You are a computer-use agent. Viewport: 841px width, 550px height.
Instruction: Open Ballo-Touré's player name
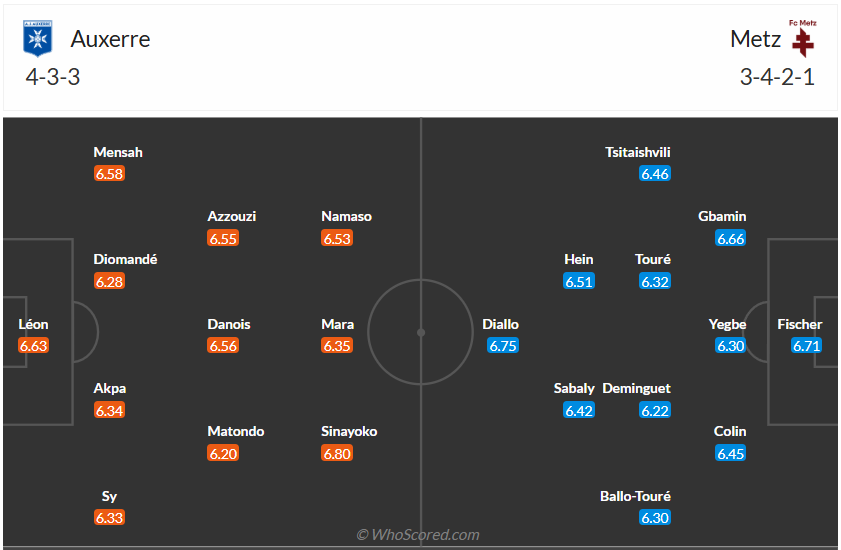(635, 496)
